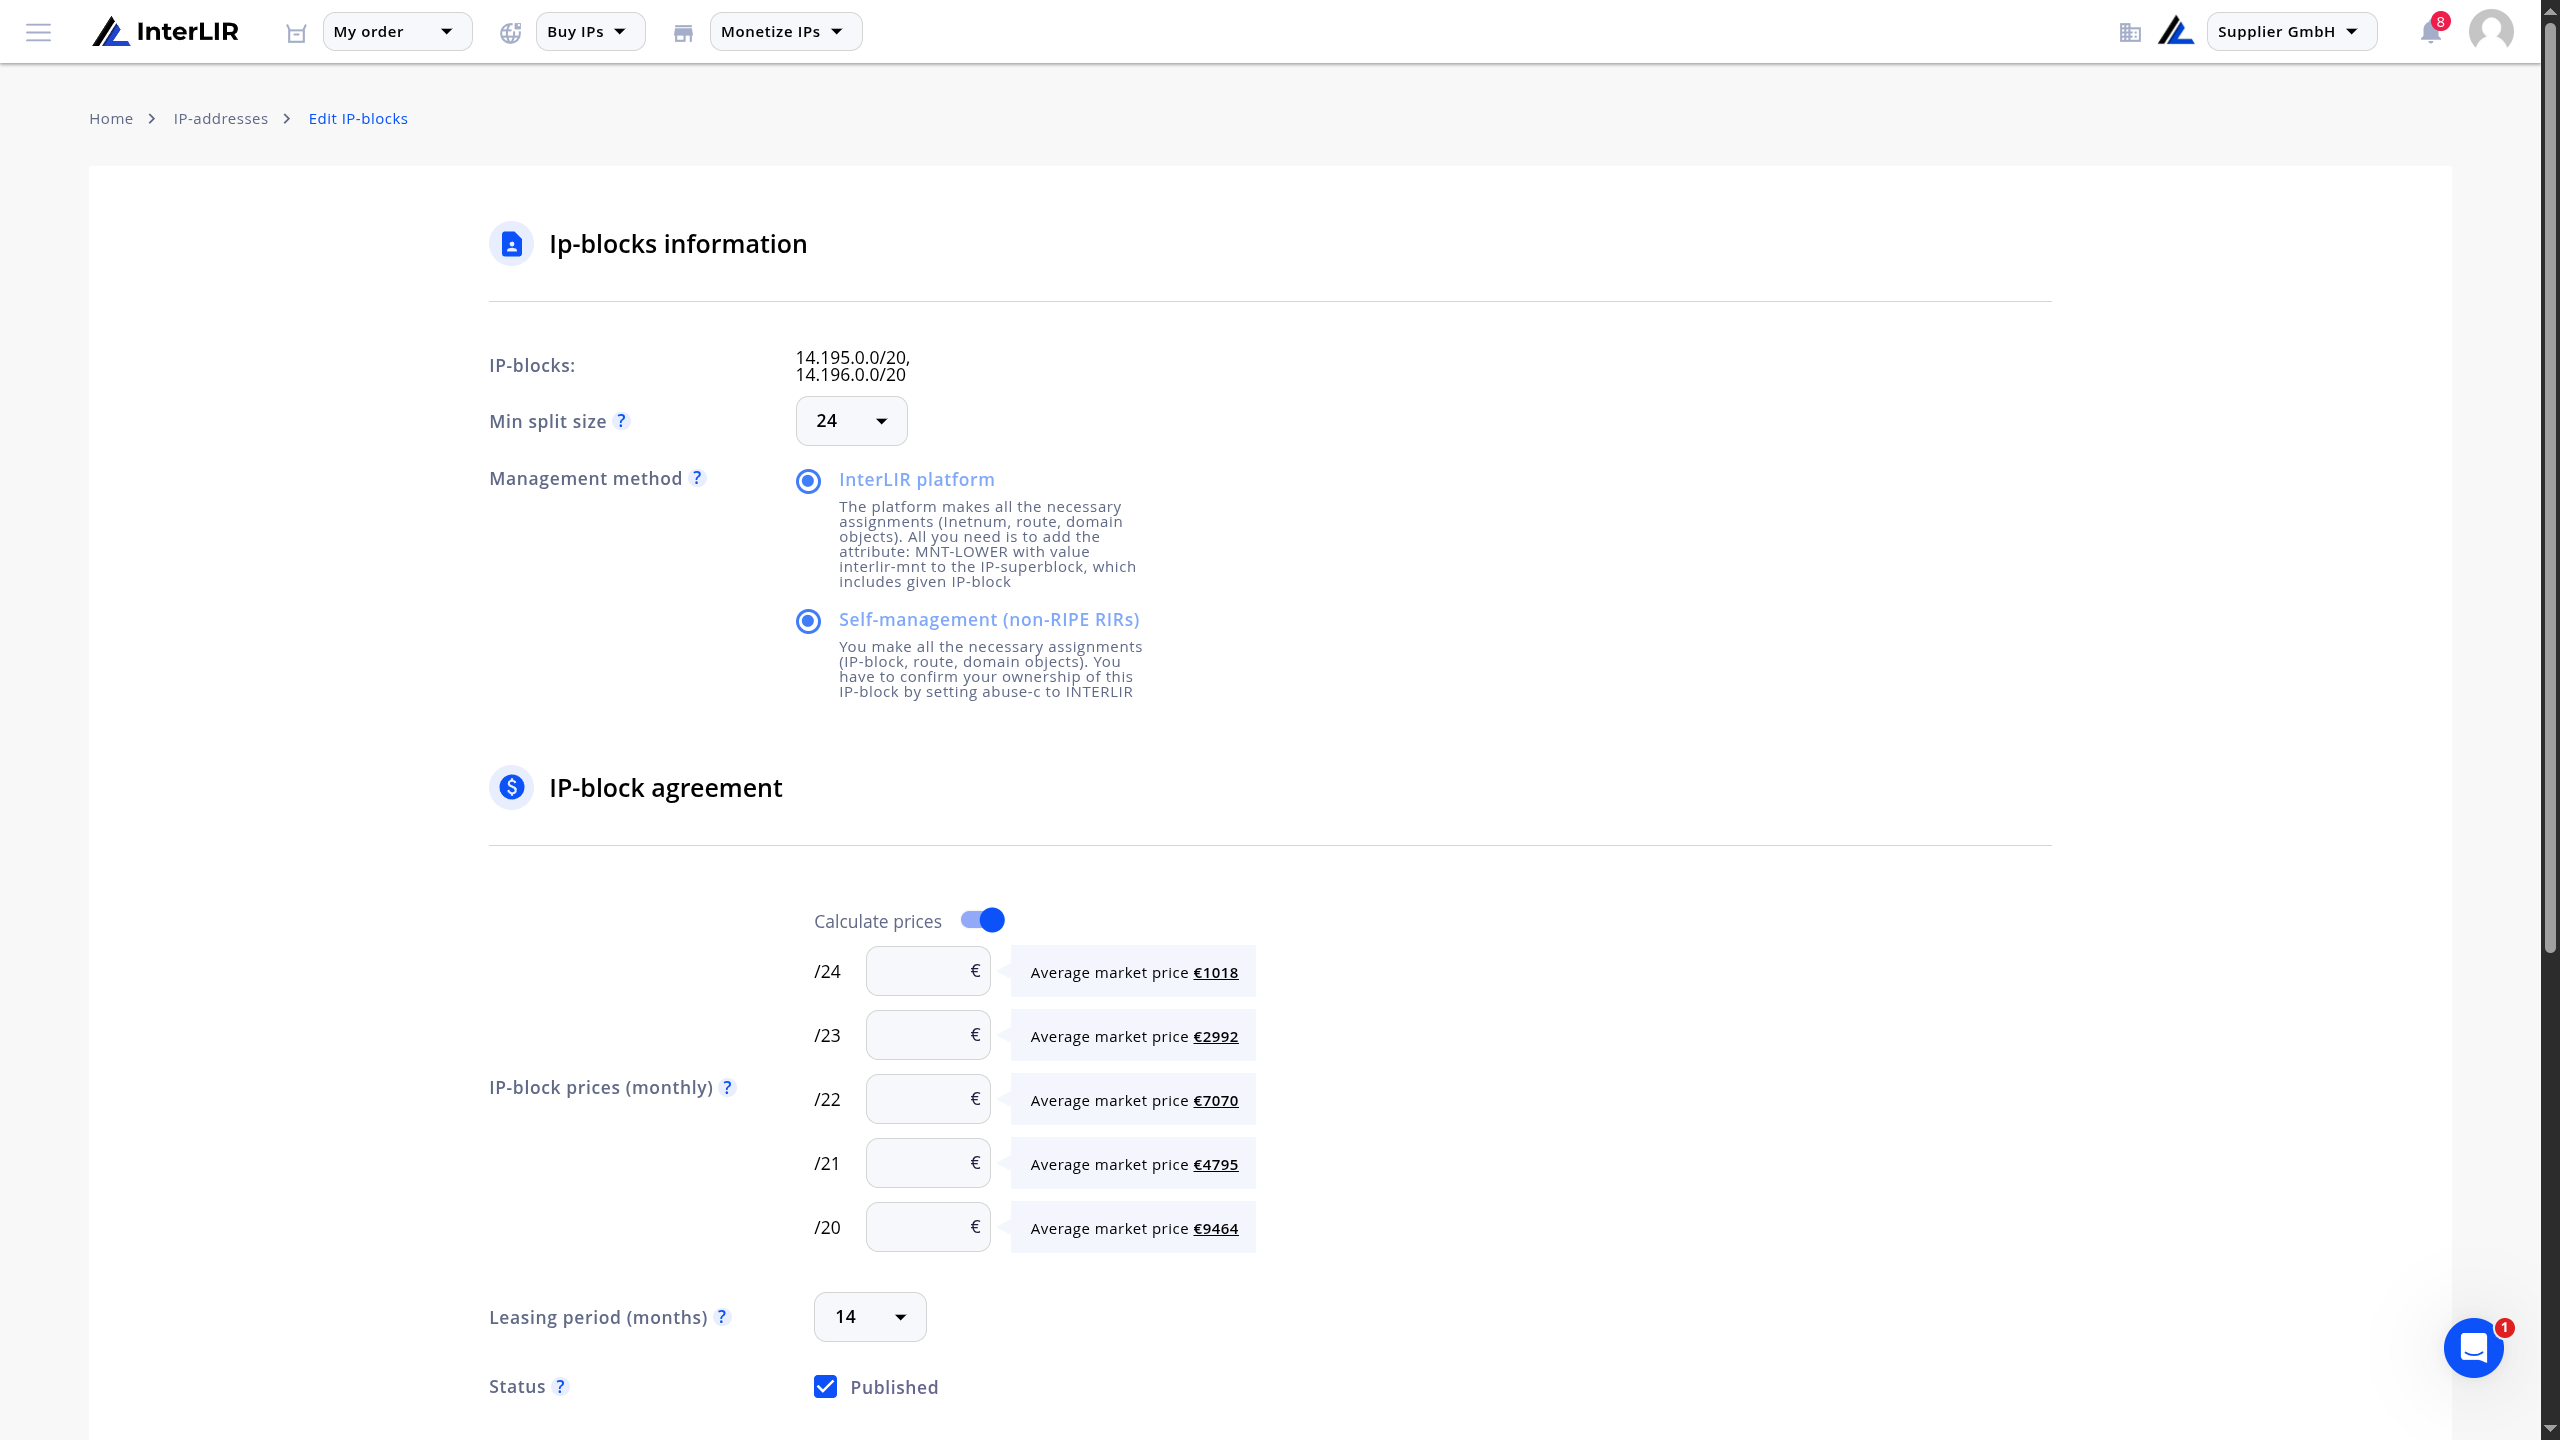Uncheck the Published status checkbox
This screenshot has width=2560, height=1440.
(x=825, y=1386)
